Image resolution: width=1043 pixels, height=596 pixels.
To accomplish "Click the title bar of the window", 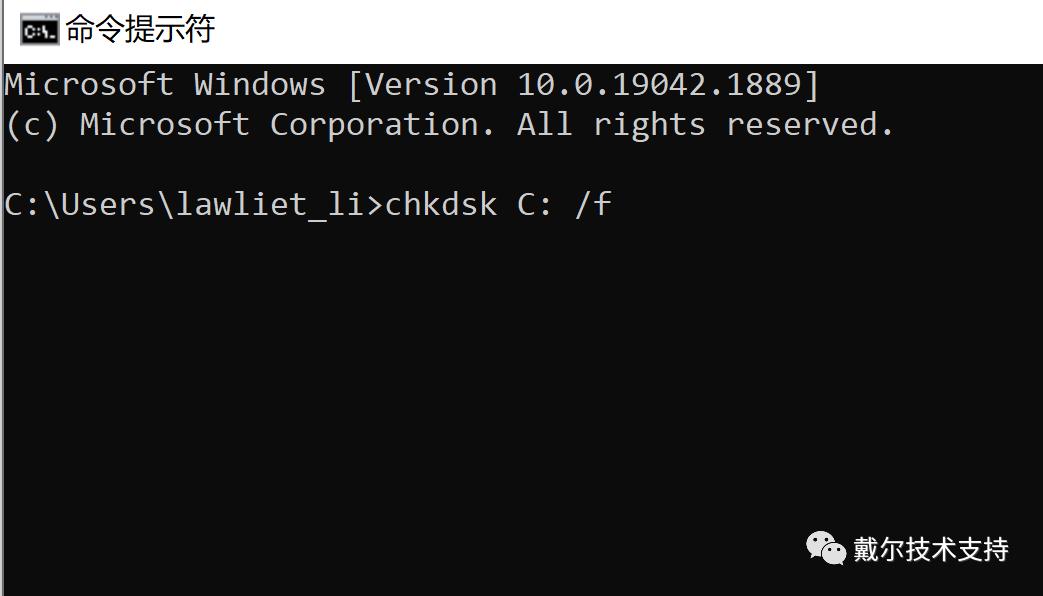I will (500, 29).
